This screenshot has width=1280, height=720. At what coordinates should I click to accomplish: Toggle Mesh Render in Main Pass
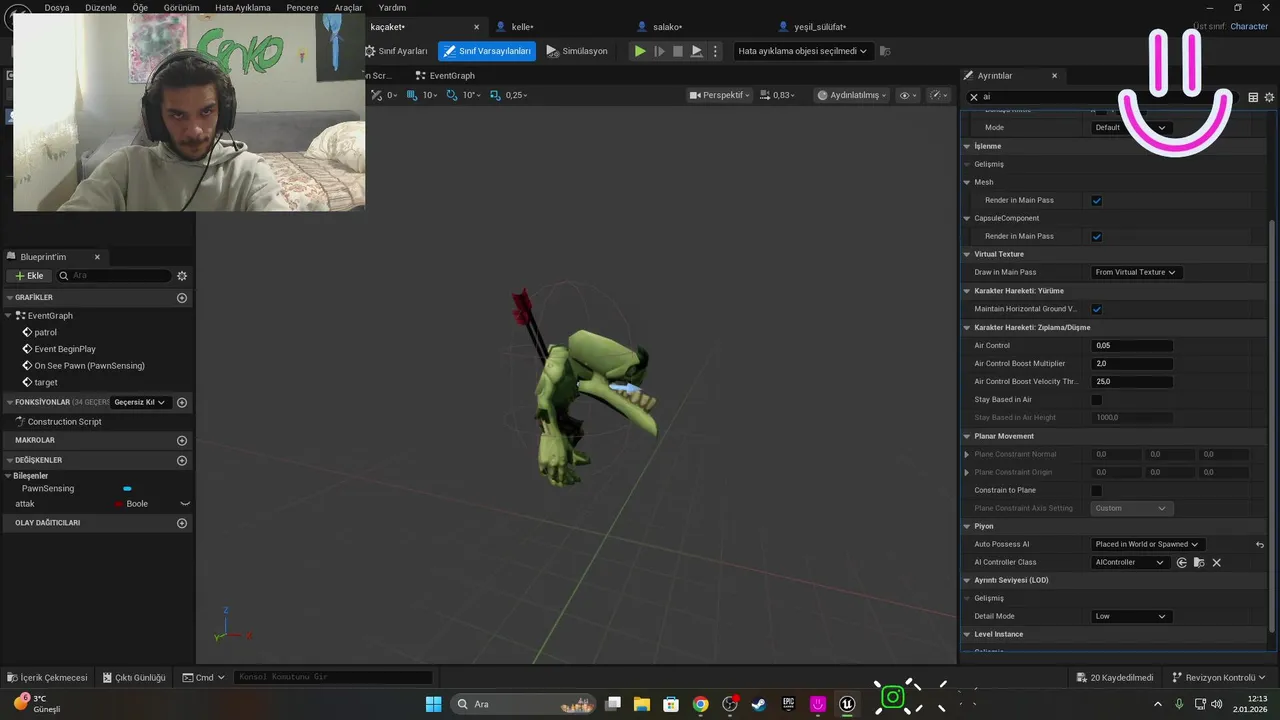1097,200
